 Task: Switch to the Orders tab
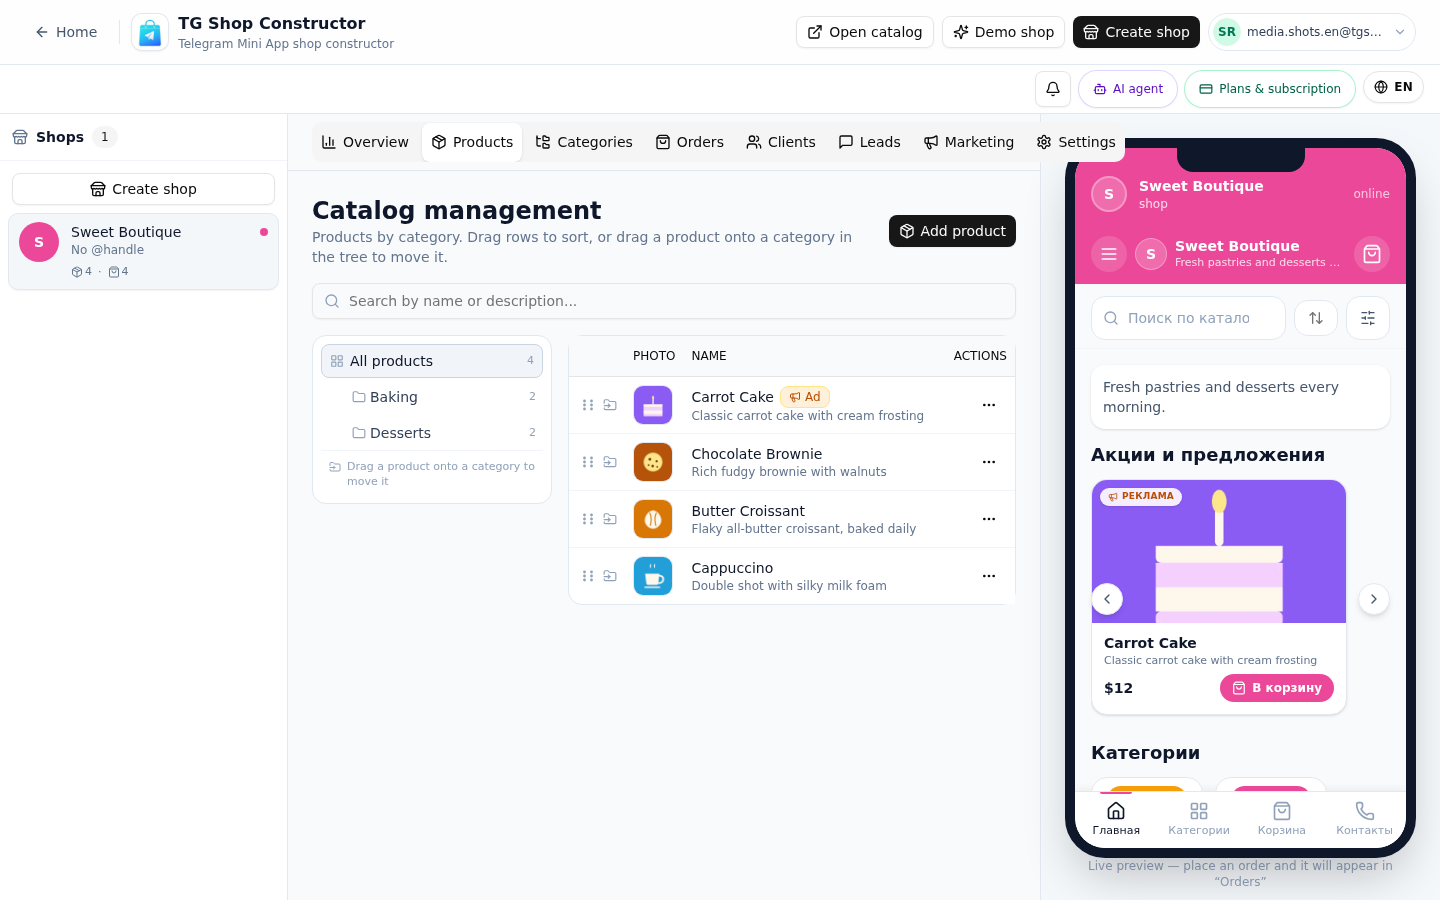tap(689, 142)
